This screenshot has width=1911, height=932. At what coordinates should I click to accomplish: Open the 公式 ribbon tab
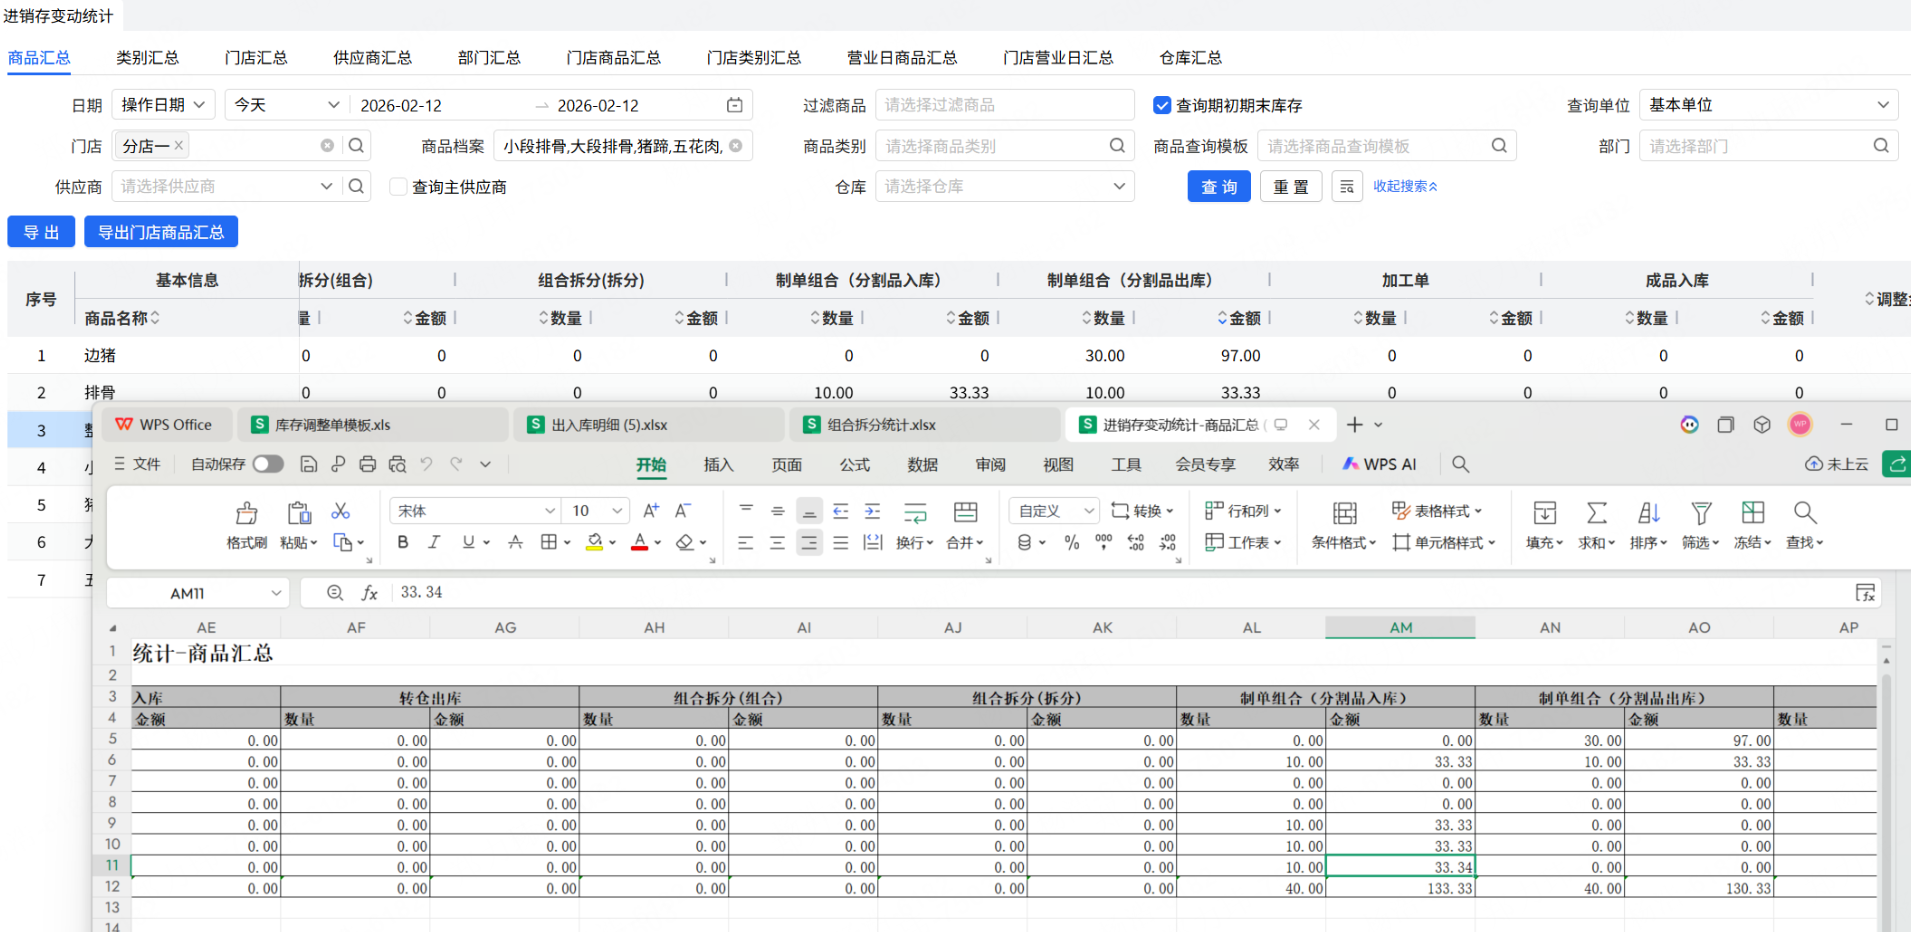tap(854, 465)
